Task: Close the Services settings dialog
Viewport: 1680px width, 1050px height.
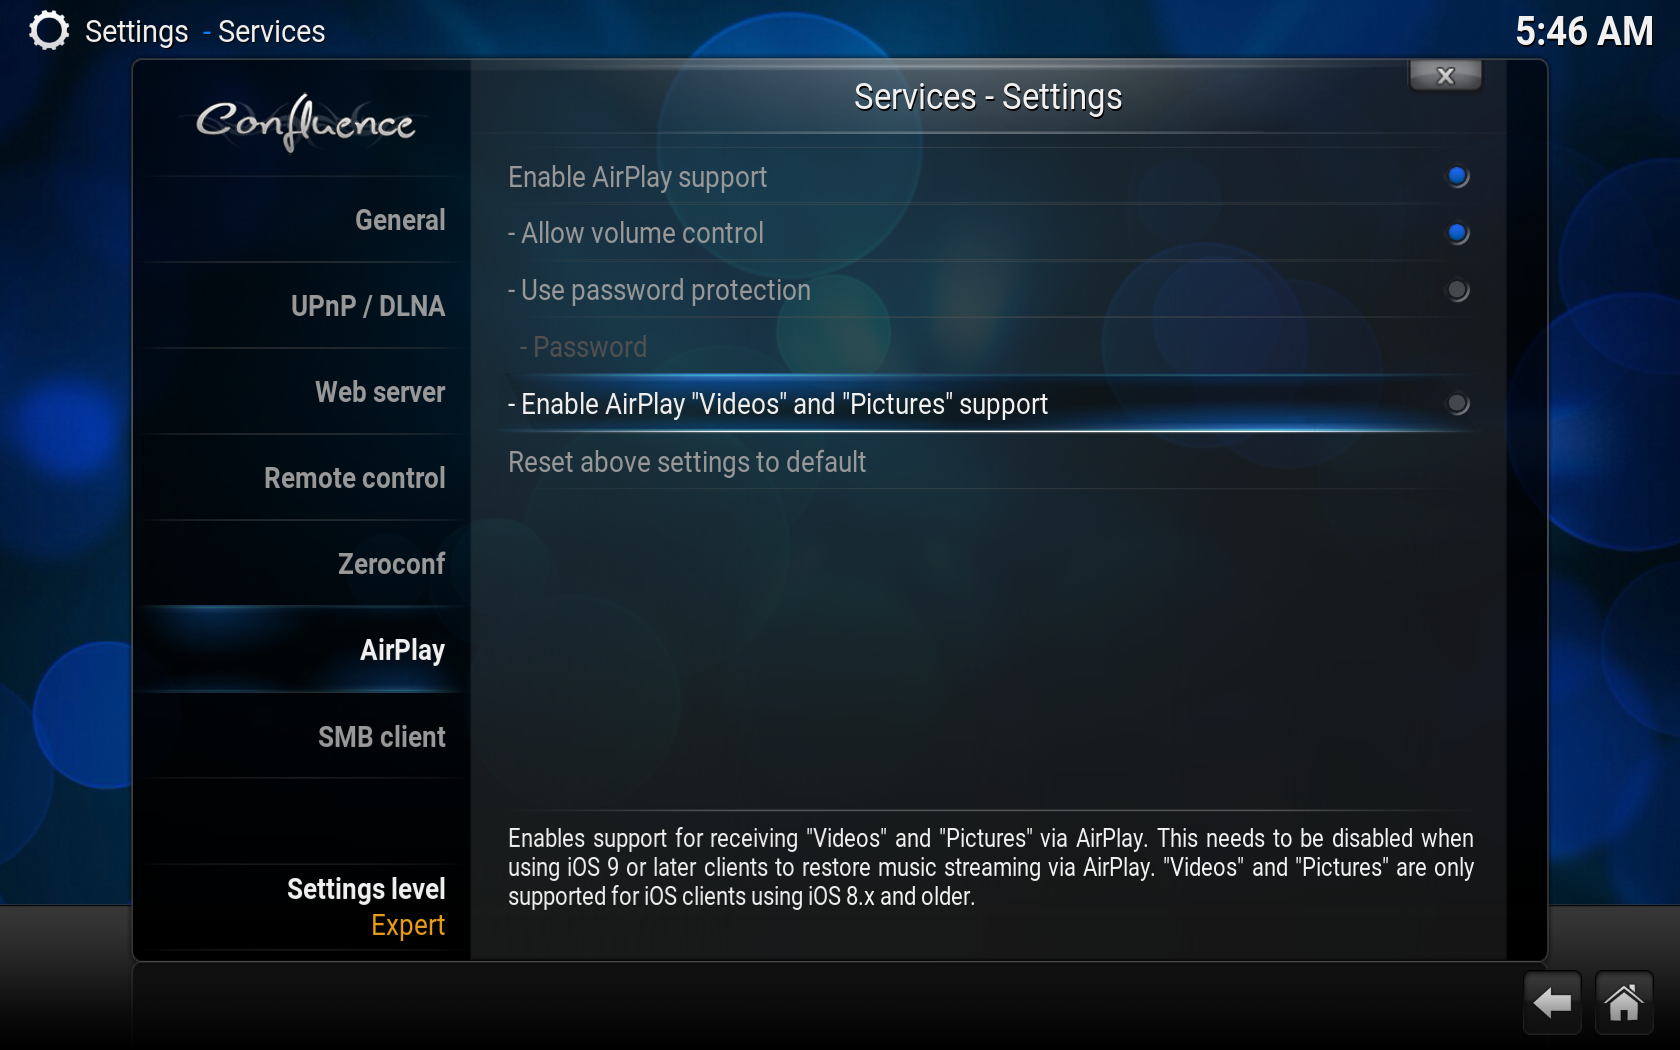Action: [x=1445, y=76]
